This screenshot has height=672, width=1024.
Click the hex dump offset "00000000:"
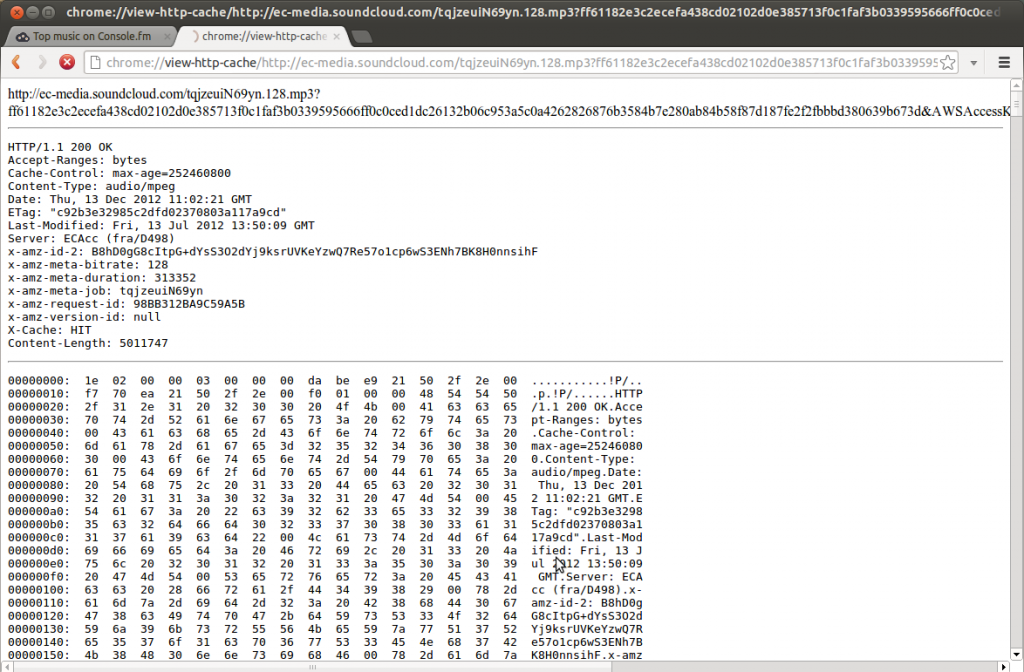click(x=39, y=381)
